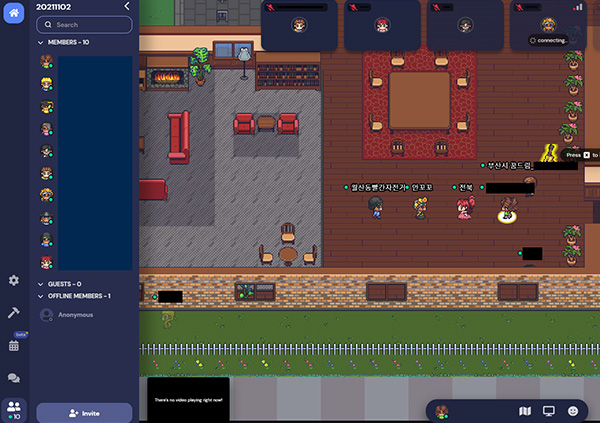Open the emoji reactions smiley
Image resolution: width=600 pixels, height=423 pixels.
[573, 411]
